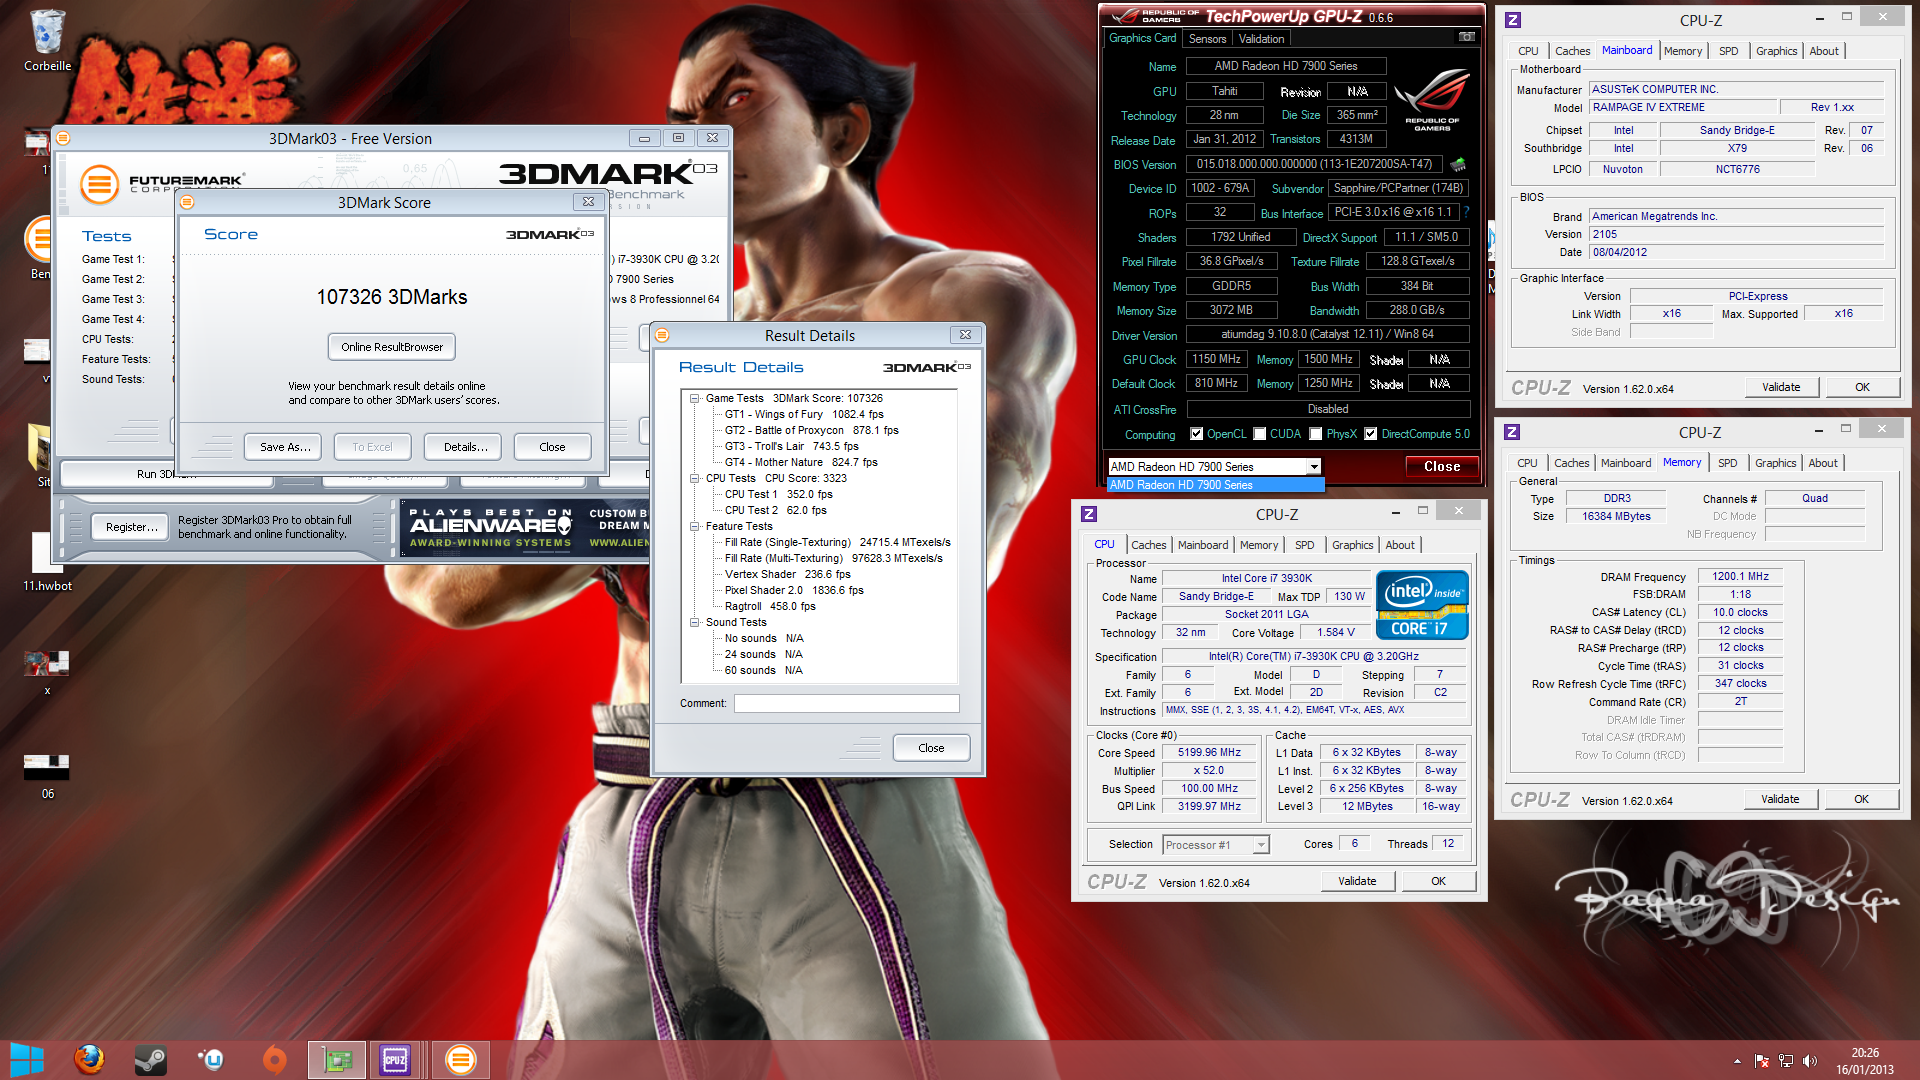Click the GPU-Z BIOS save chip icon

click(x=1458, y=164)
